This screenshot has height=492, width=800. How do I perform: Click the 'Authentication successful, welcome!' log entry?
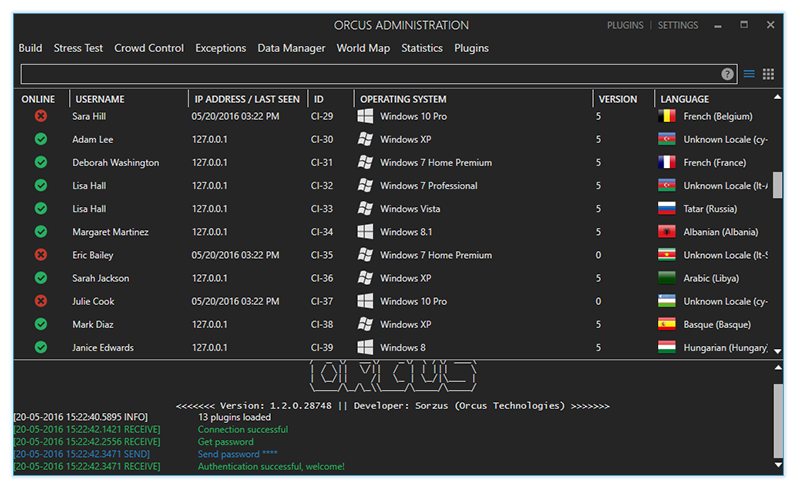(x=271, y=466)
